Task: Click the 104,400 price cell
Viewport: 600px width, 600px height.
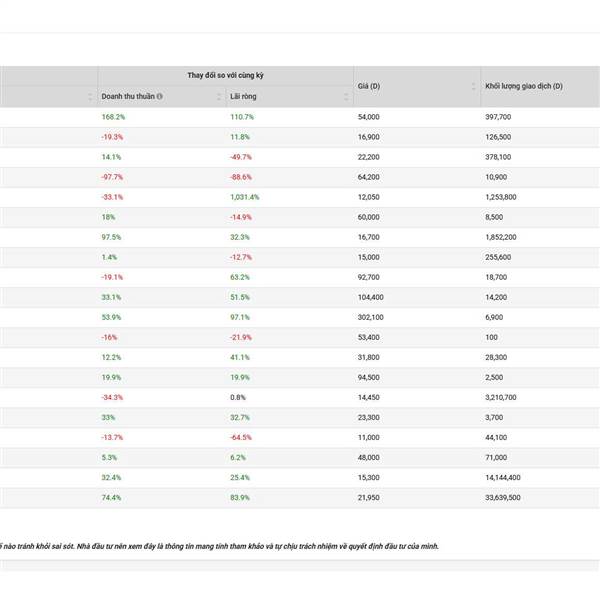Action: coord(370,297)
